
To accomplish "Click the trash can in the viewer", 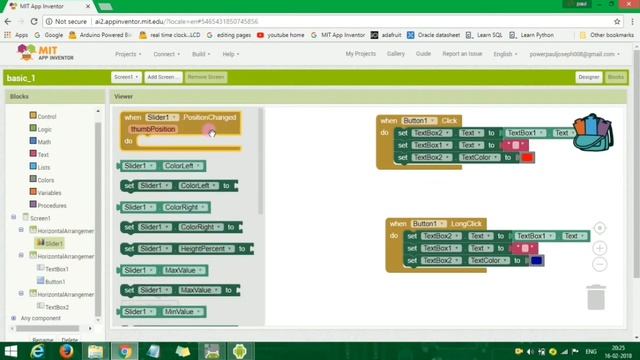I will coord(596,298).
